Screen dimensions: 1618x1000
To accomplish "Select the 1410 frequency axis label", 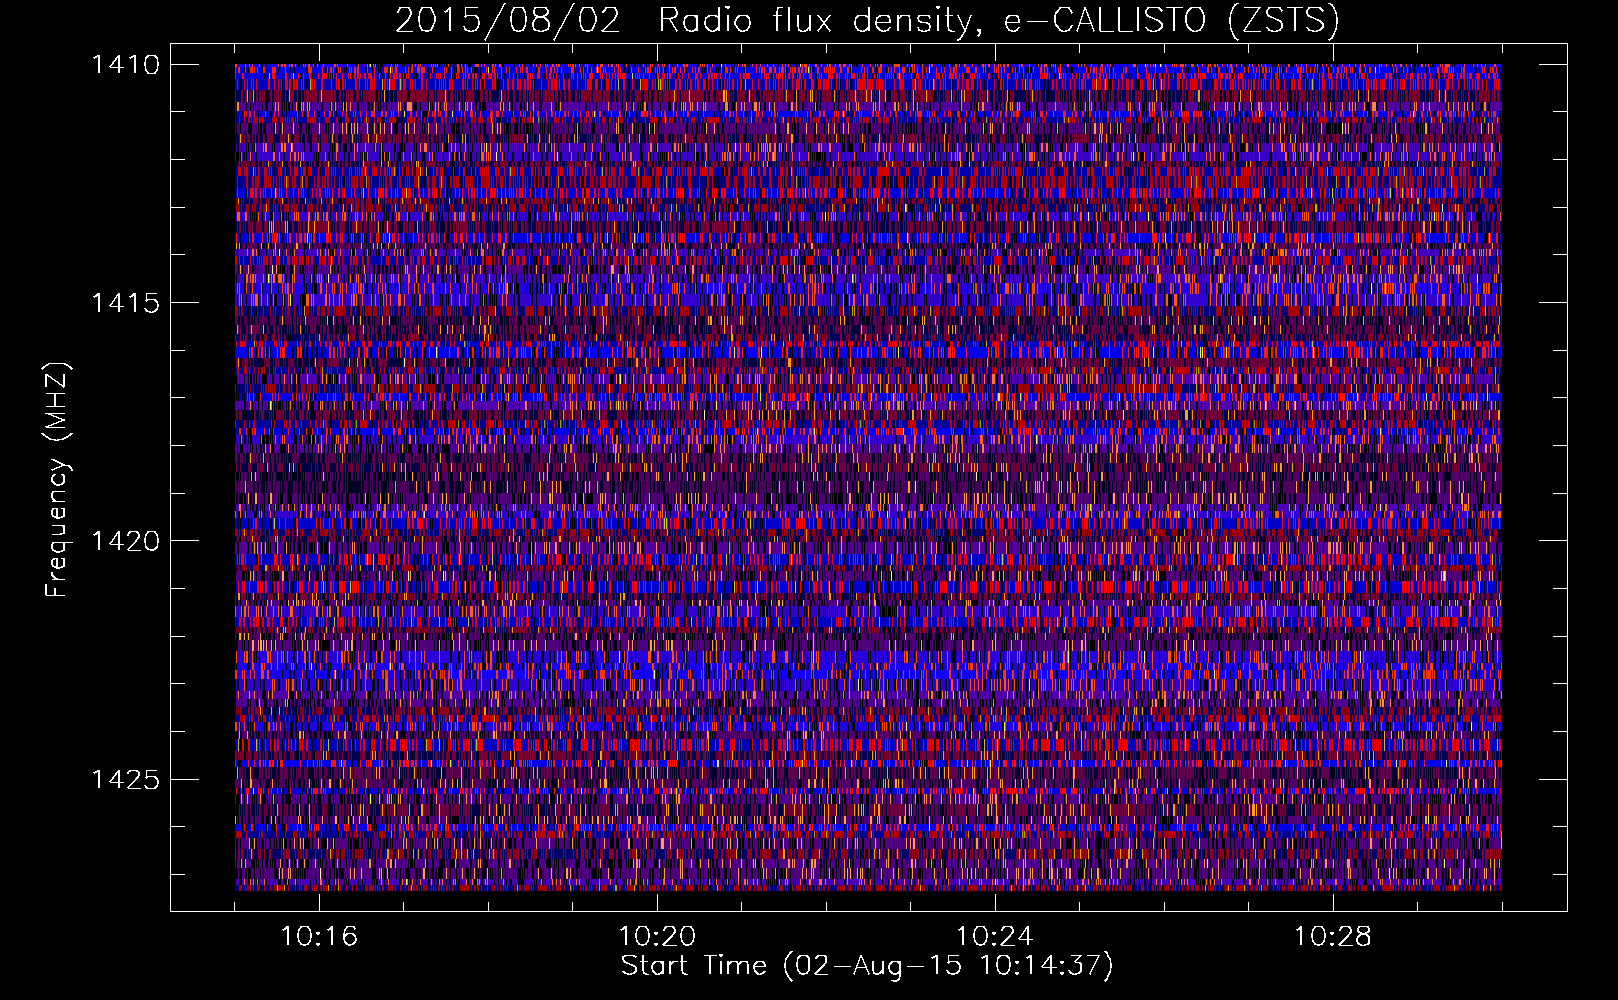I will coord(125,65).
